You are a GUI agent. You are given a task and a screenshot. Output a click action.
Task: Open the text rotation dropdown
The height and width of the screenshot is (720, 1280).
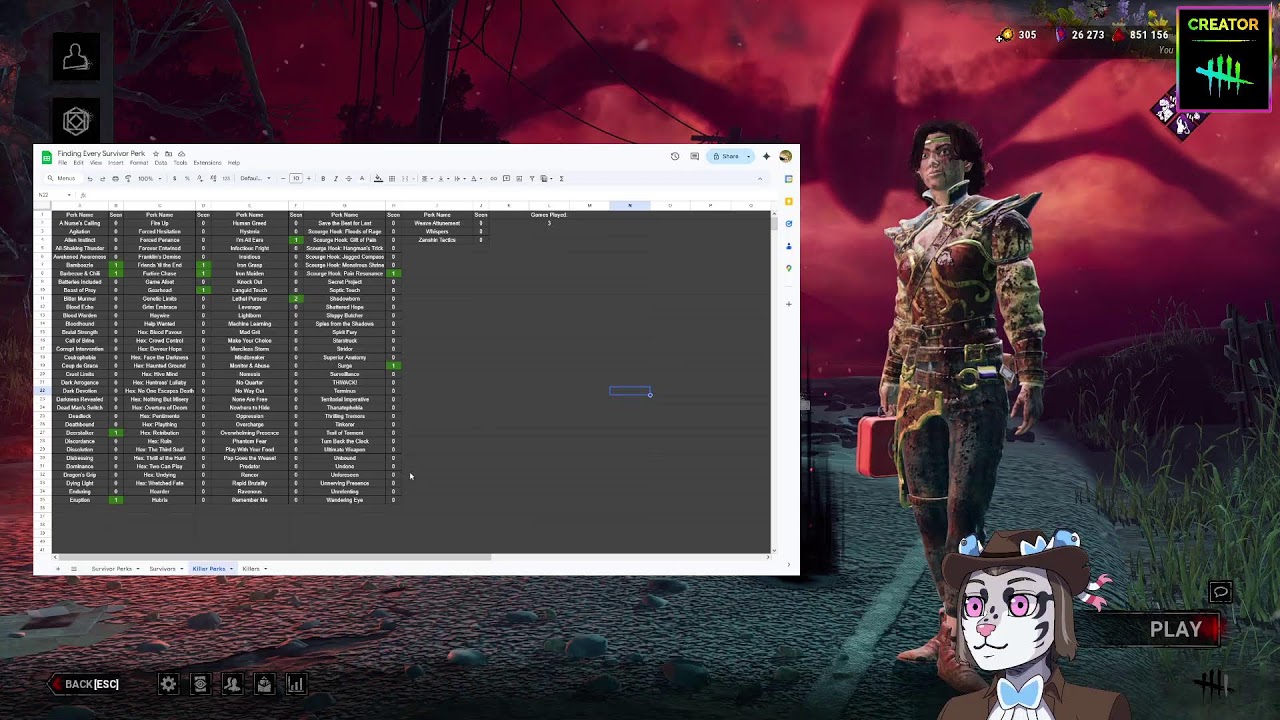pos(476,178)
